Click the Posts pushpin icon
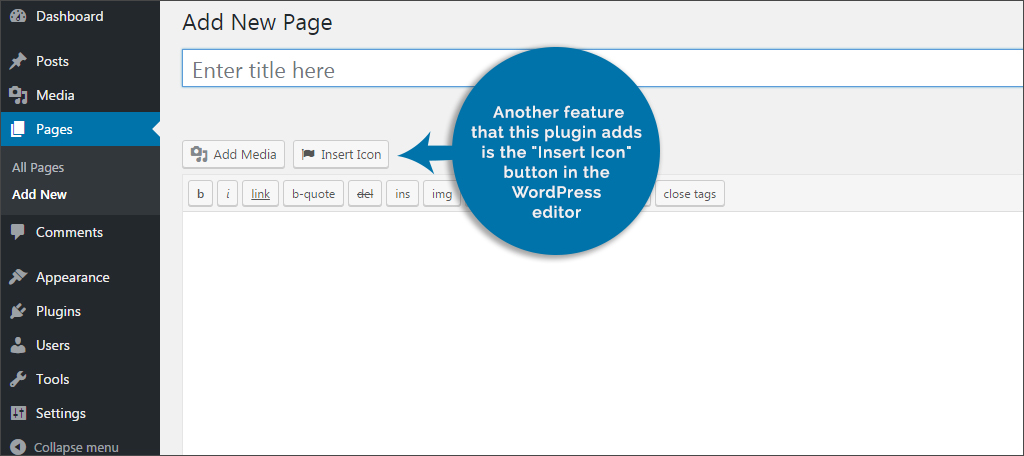The image size is (1024, 456). coord(18,61)
